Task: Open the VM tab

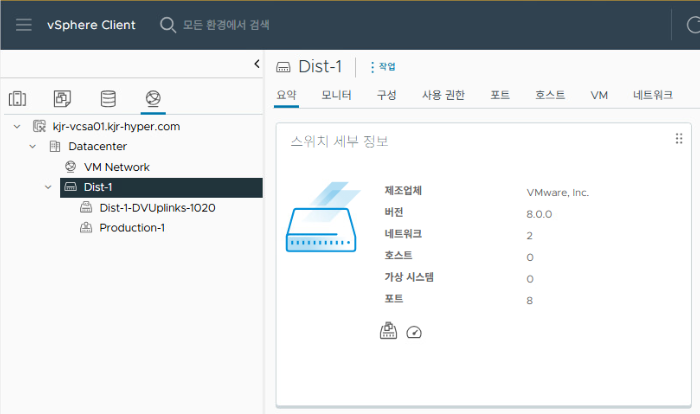Action: (x=599, y=95)
